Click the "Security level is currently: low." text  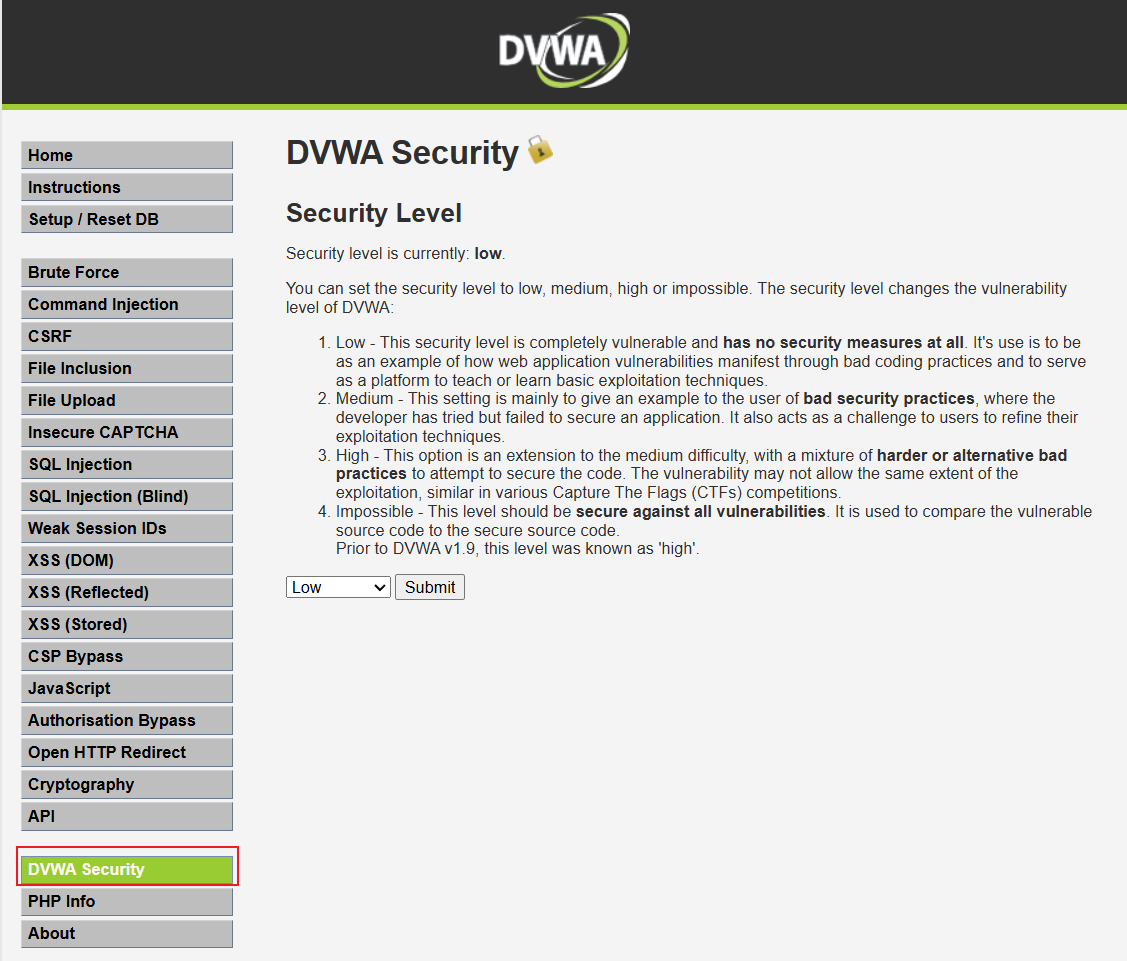tap(396, 254)
